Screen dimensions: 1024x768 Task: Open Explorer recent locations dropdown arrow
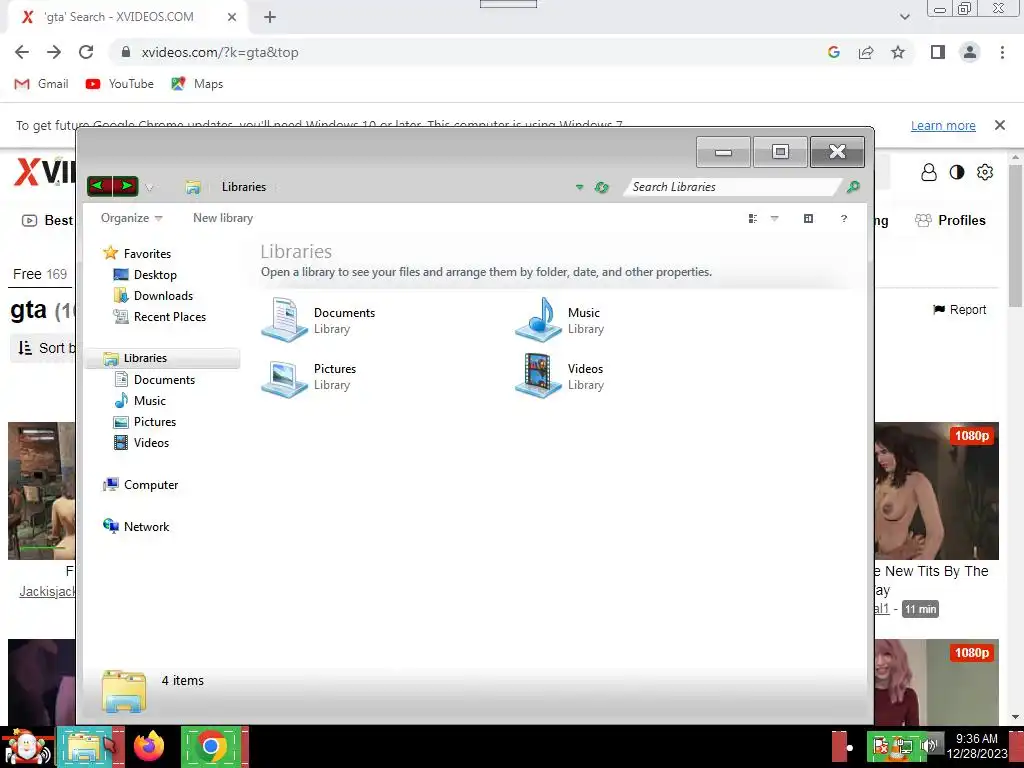point(150,187)
